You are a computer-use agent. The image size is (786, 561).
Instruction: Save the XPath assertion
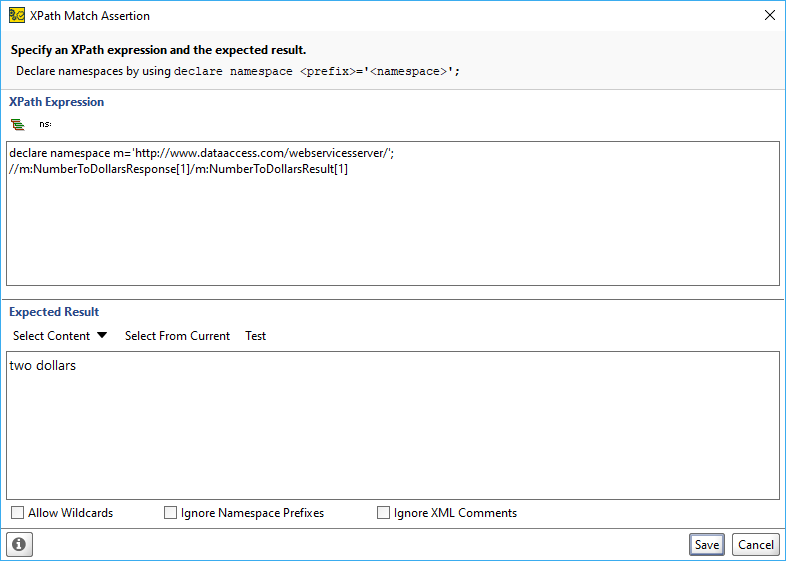coord(707,544)
